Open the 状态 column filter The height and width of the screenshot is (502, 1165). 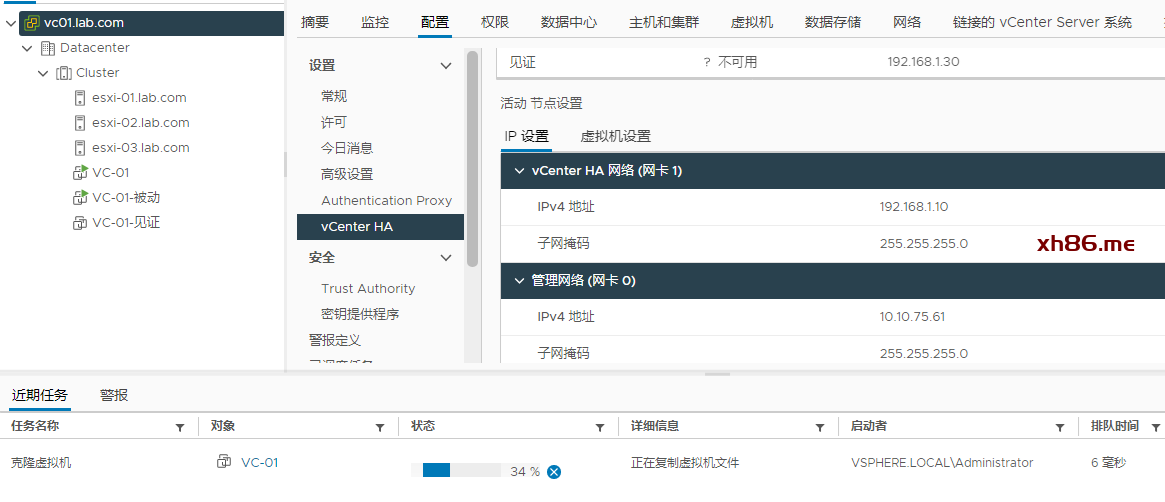[x=600, y=427]
